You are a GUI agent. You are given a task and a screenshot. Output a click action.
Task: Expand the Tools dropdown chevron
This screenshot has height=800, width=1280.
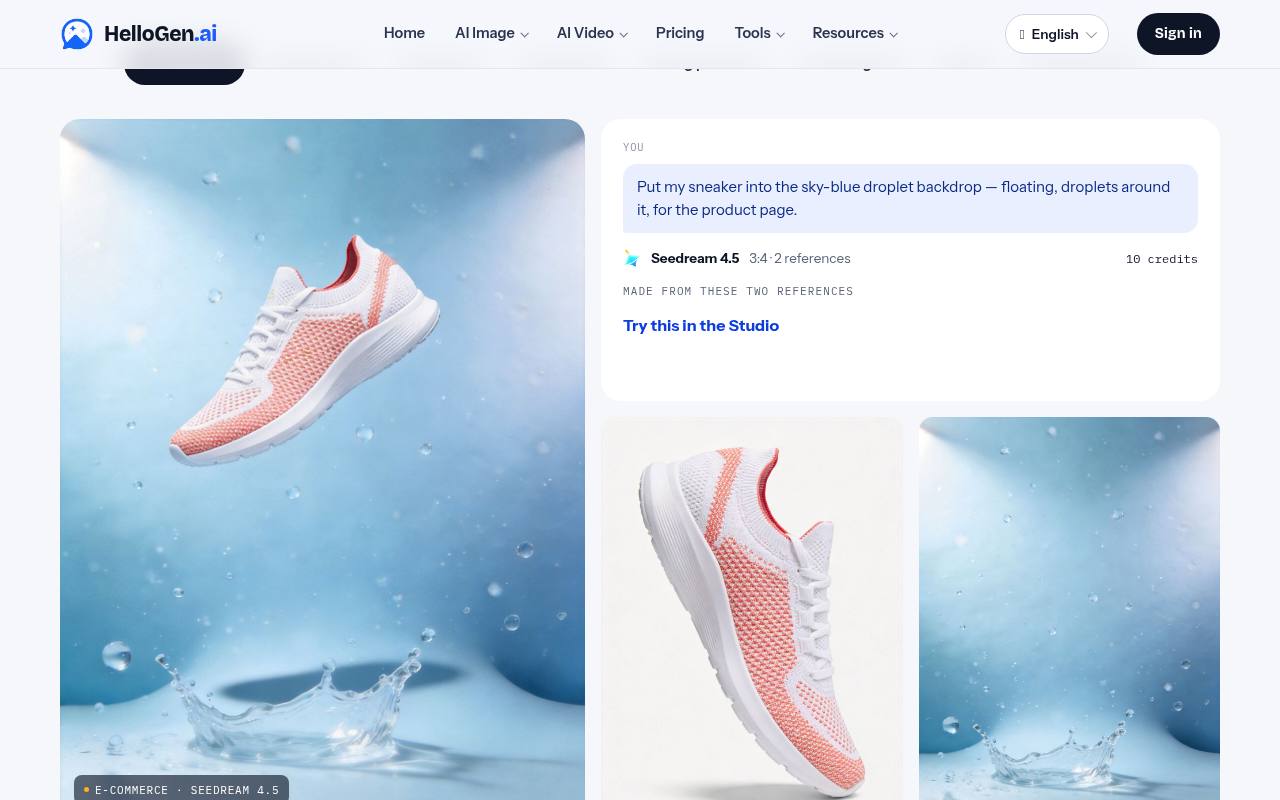coord(780,35)
